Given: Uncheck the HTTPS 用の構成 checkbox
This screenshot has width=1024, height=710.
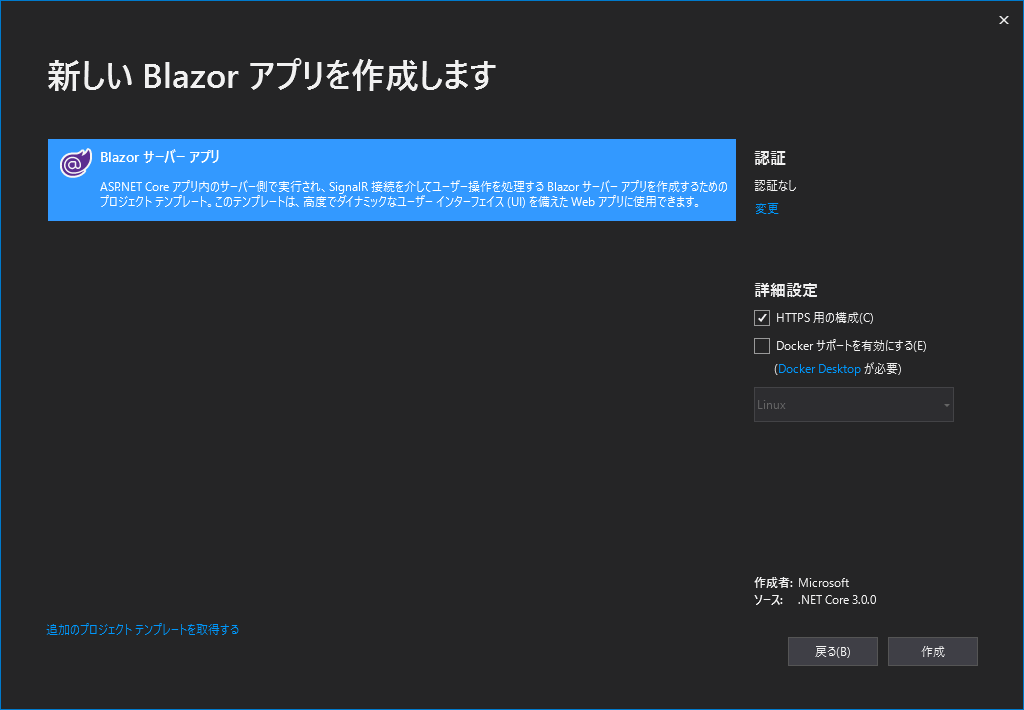Looking at the screenshot, I should tap(761, 318).
